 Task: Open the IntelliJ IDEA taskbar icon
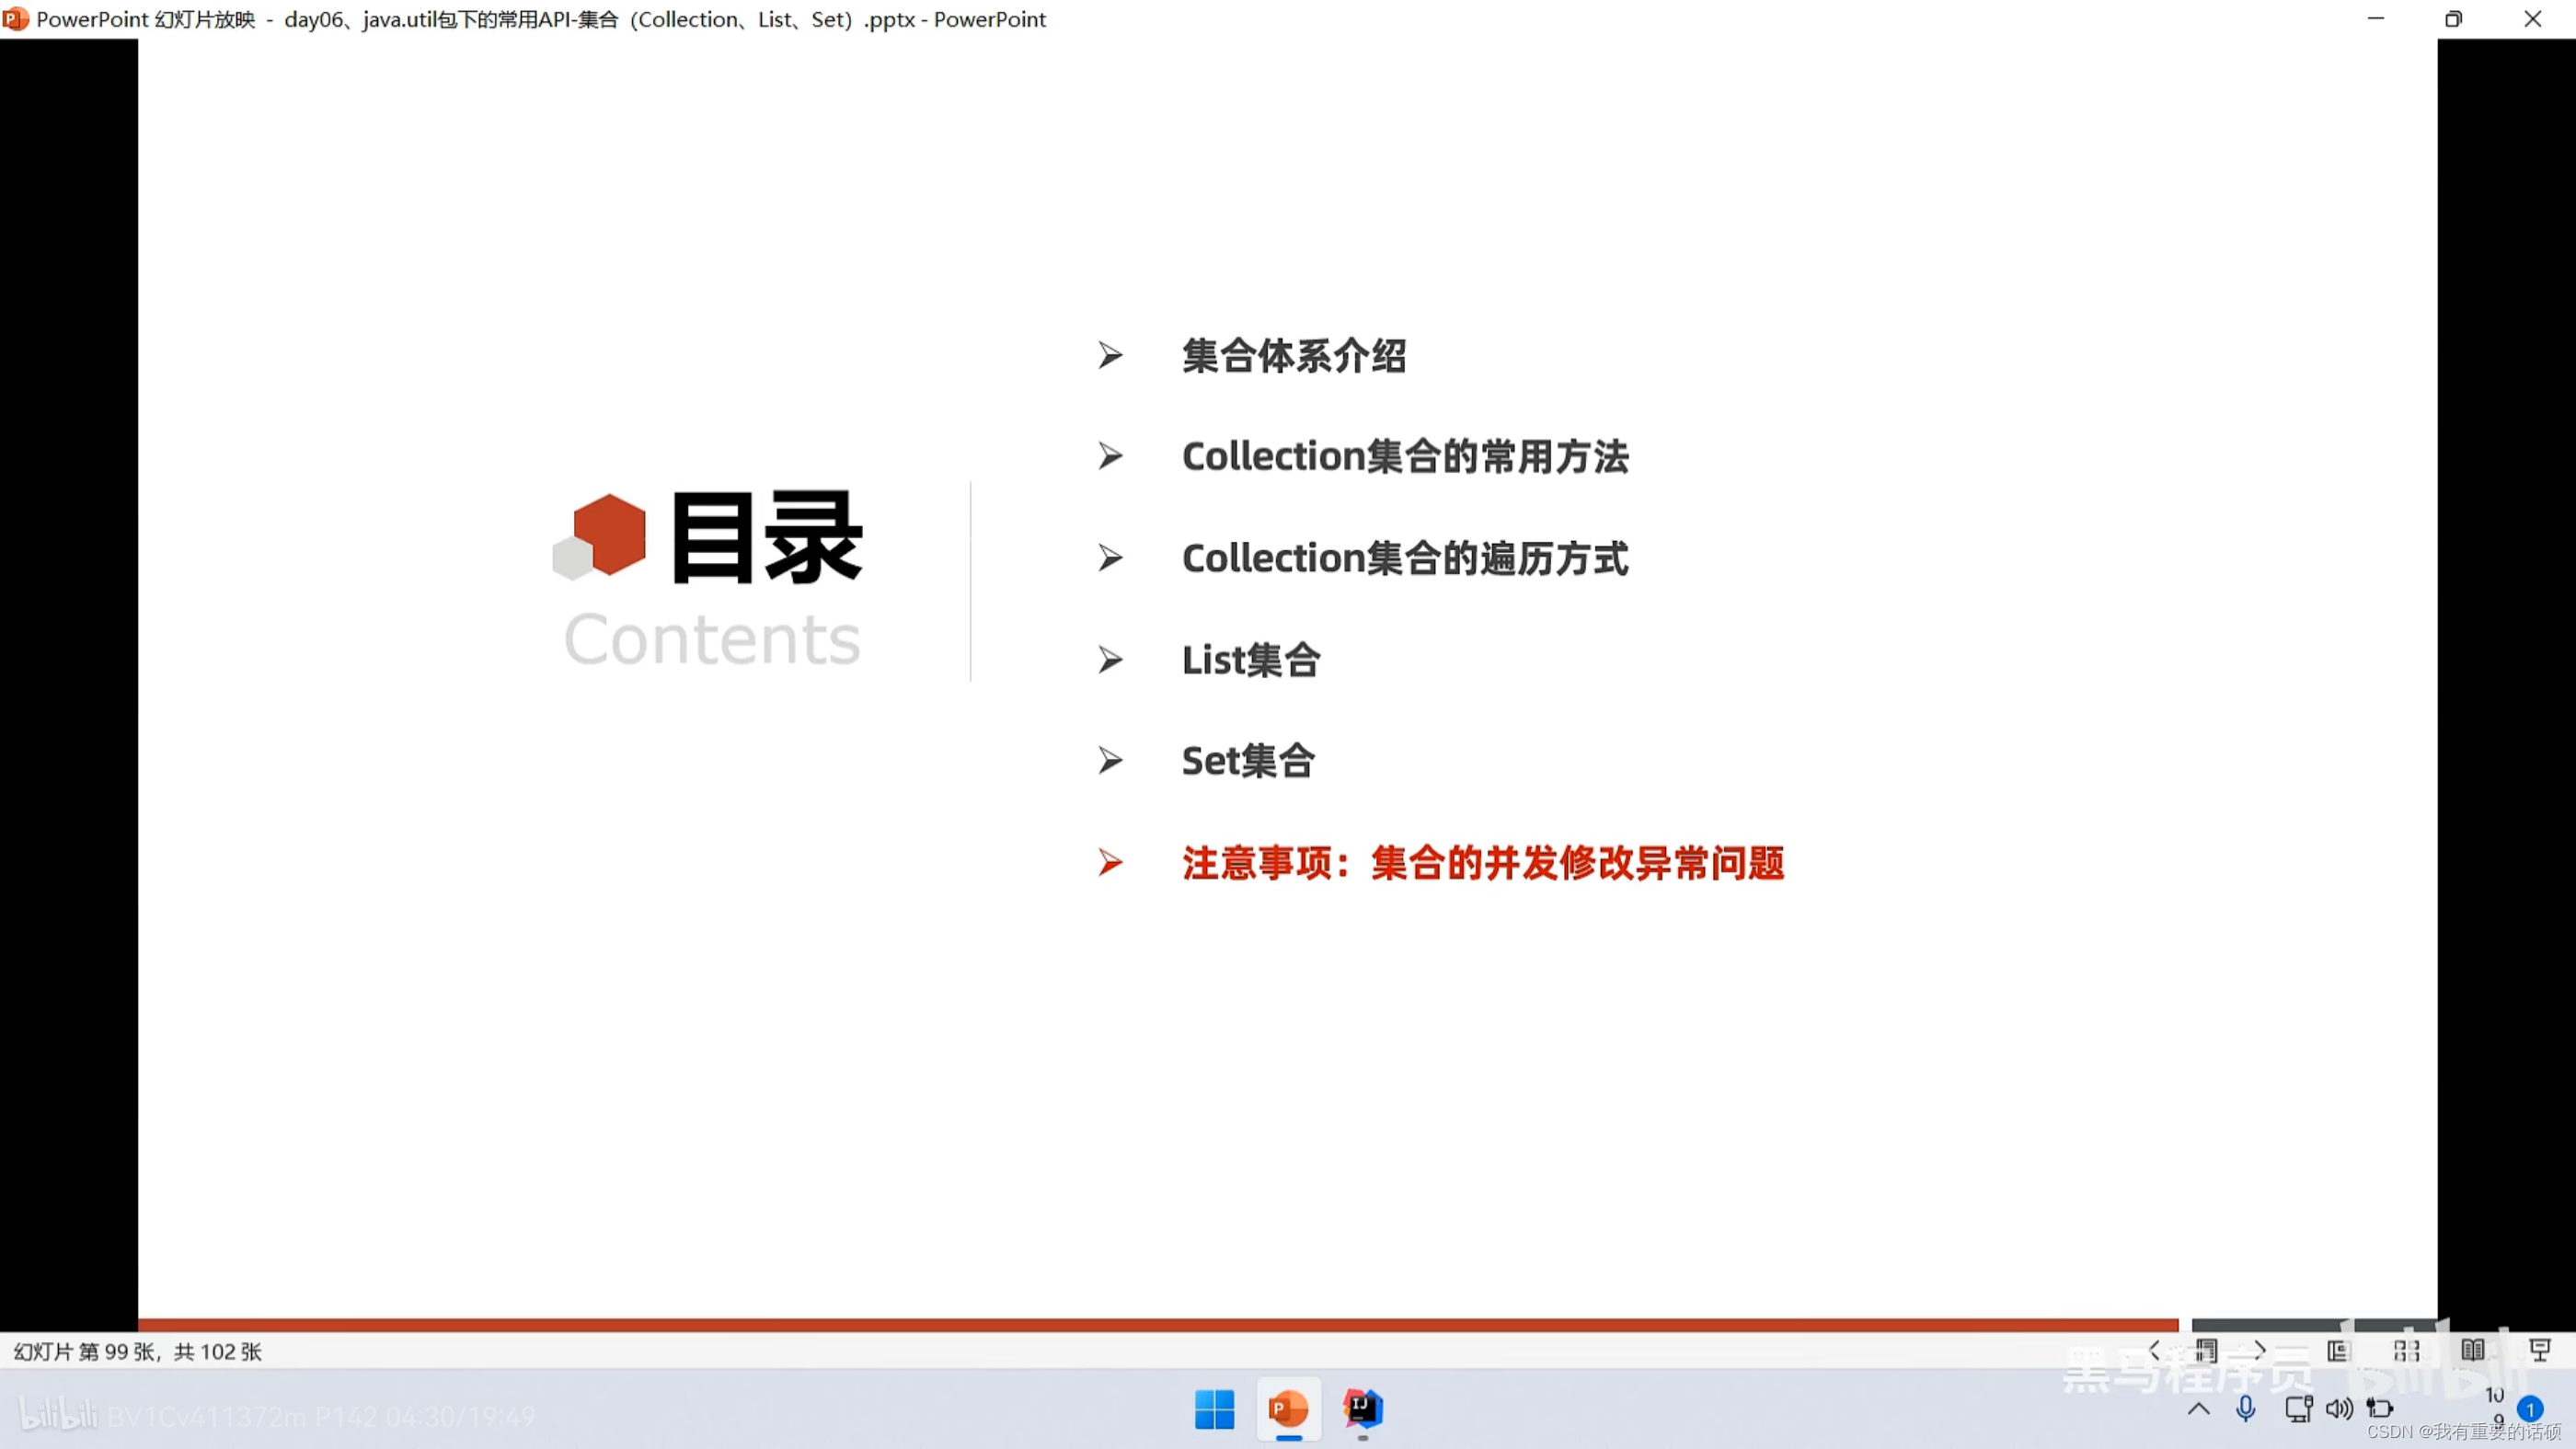coord(1363,1409)
